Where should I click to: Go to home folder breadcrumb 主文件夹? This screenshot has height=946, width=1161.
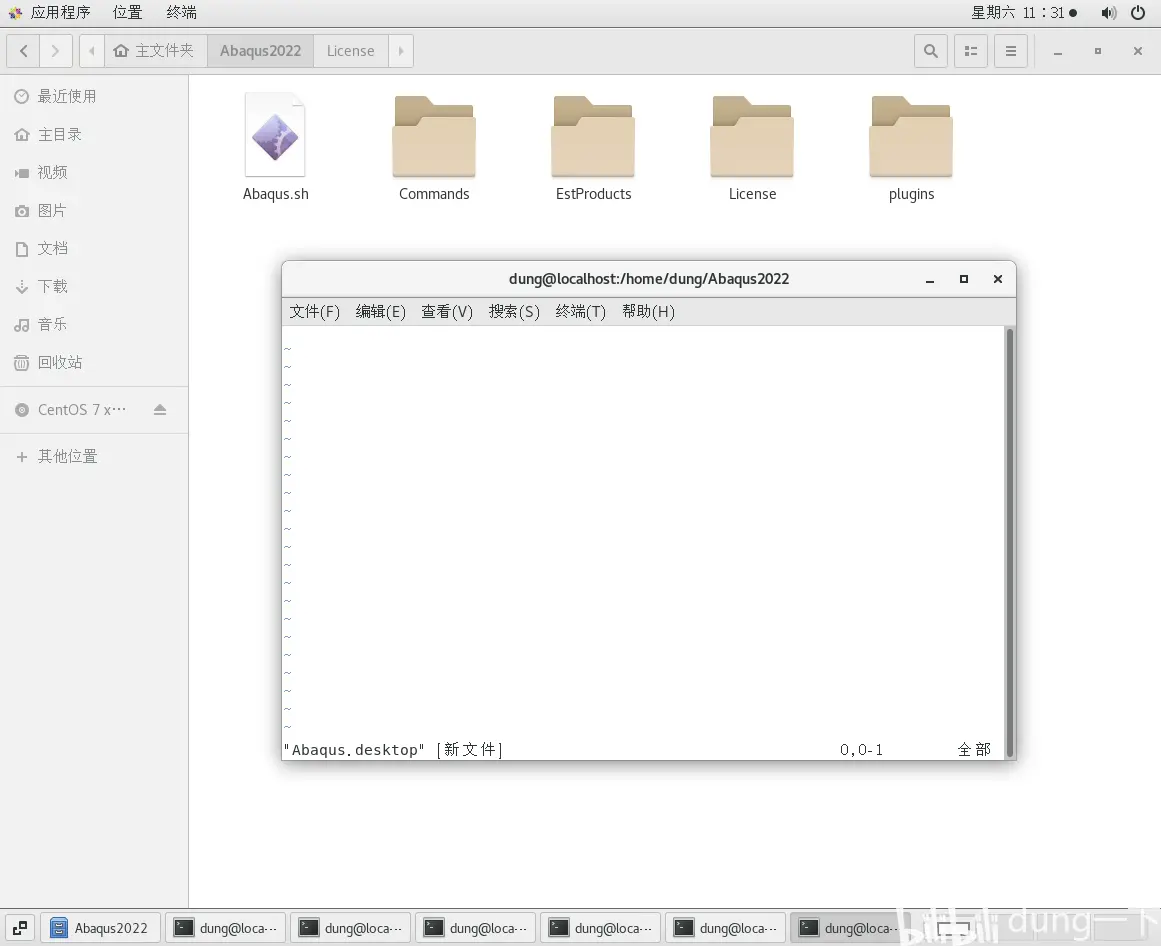(x=155, y=51)
